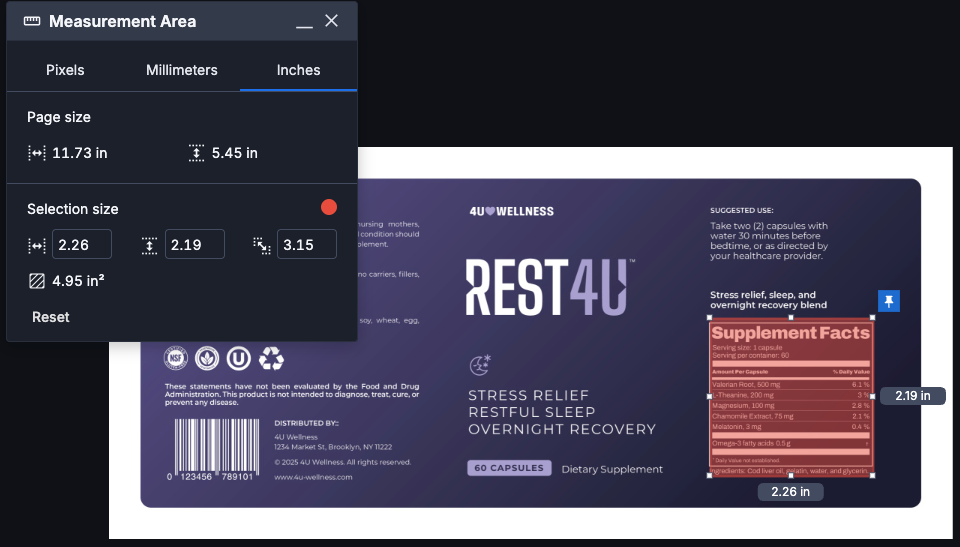Click the DISTRIBUTED BY heading

(307, 423)
